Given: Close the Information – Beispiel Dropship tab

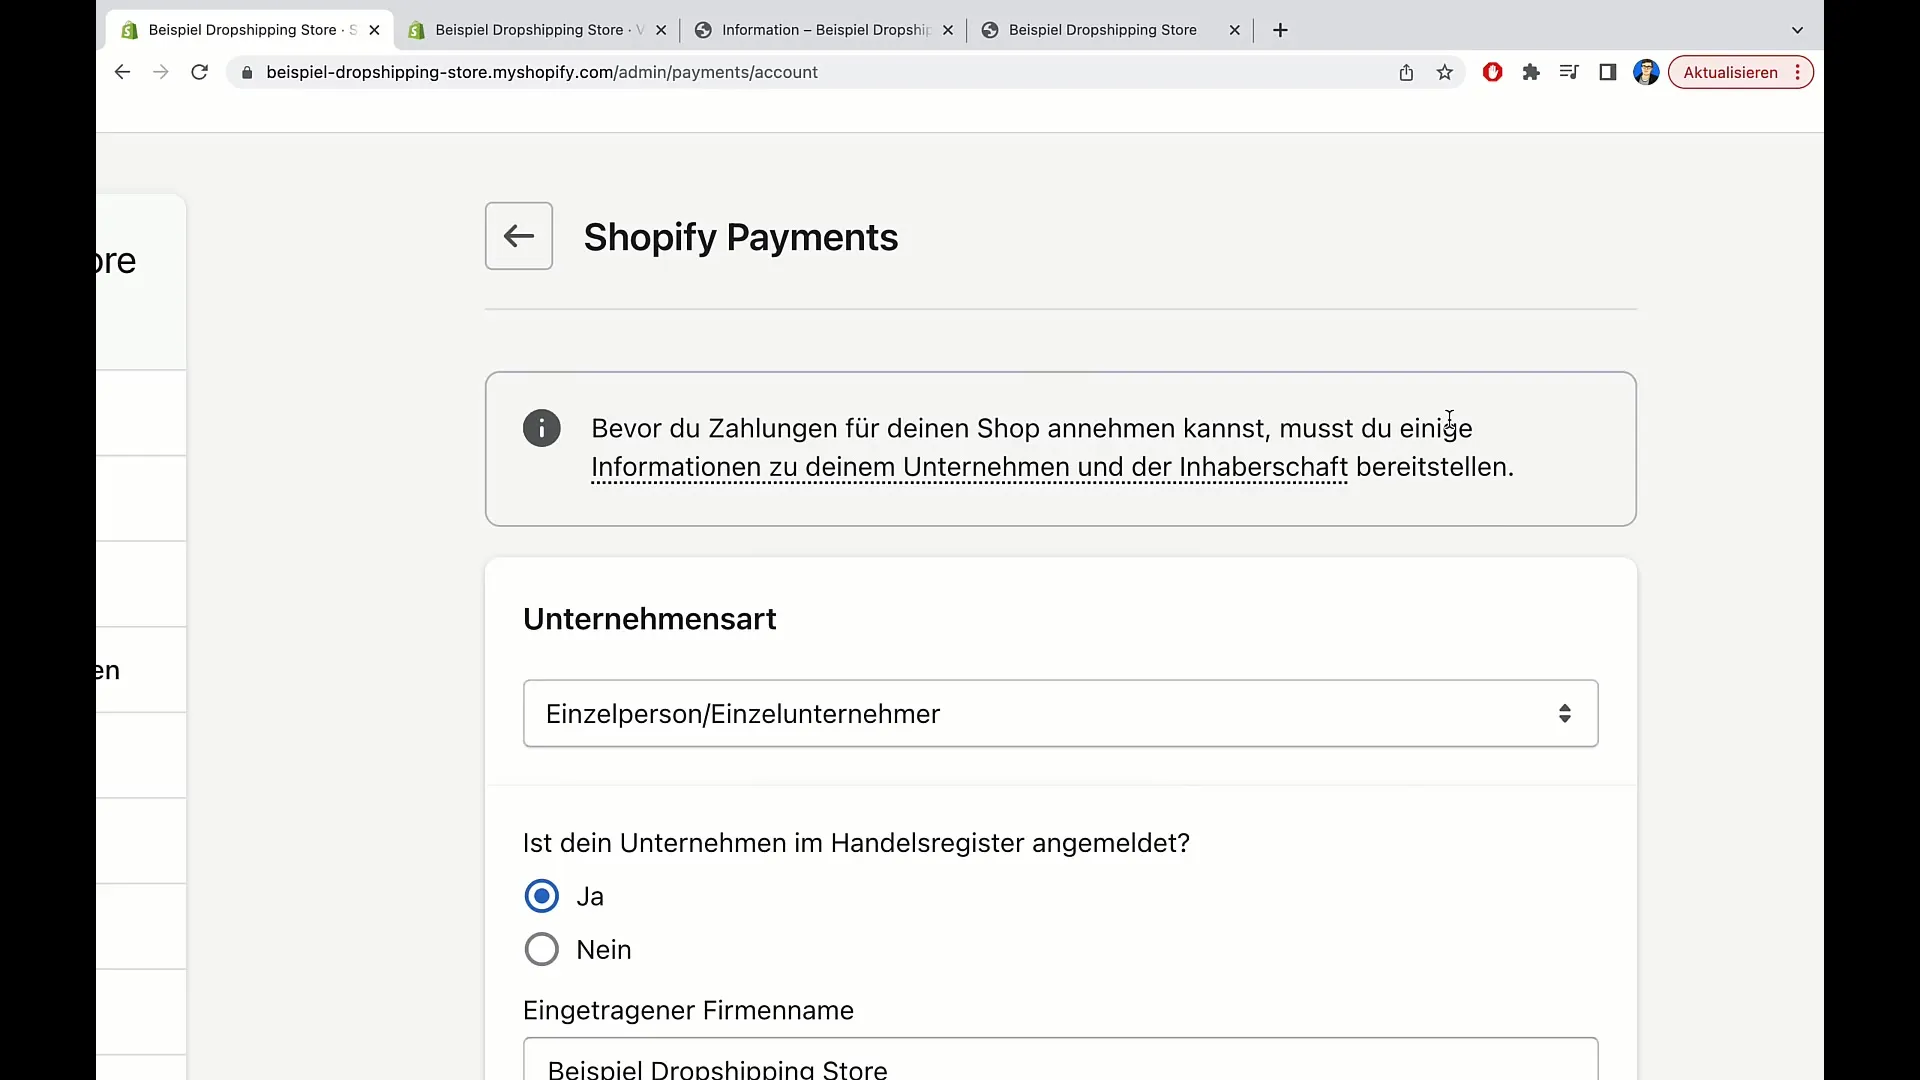Looking at the screenshot, I should [x=948, y=30].
